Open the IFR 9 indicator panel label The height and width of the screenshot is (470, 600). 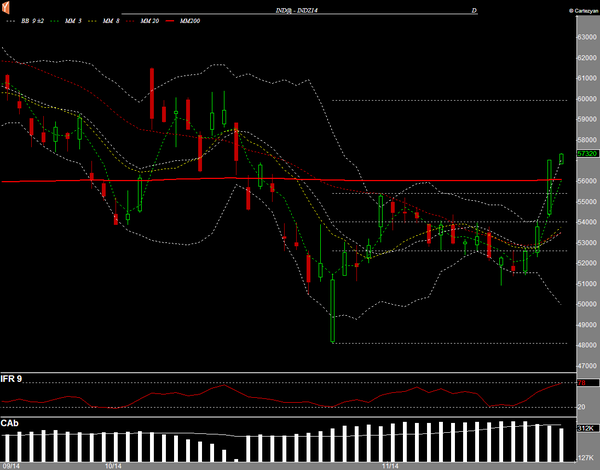click(12, 379)
